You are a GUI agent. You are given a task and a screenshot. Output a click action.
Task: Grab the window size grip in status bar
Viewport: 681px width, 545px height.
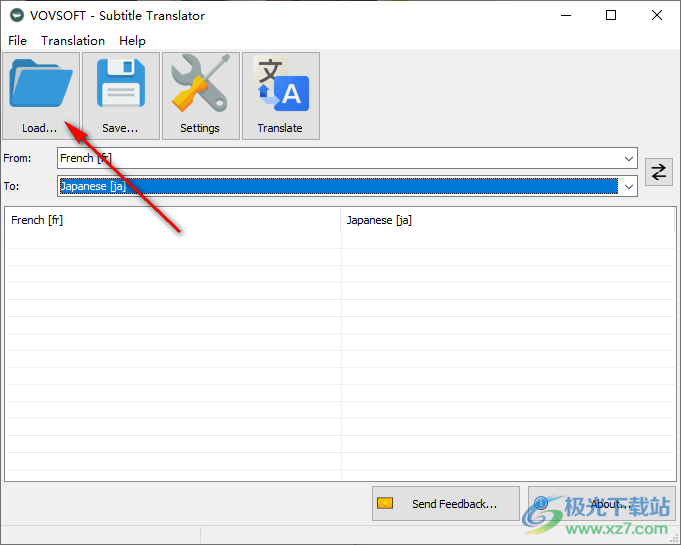pyautogui.click(x=674, y=538)
